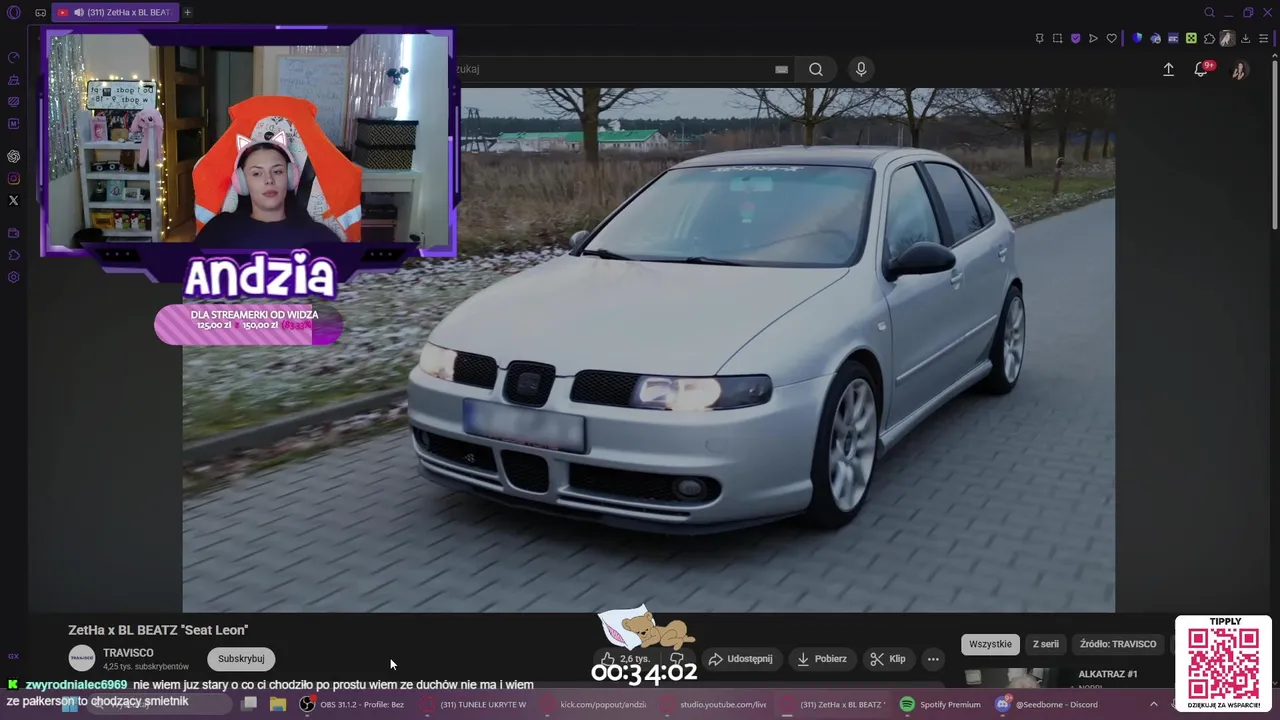The image size is (1280, 720).
Task: Open the Instagram sidebar panel
Action: pyautogui.click(x=13, y=178)
